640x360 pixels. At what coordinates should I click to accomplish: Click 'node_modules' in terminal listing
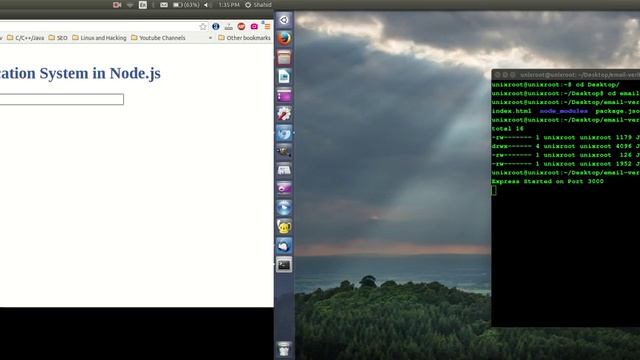564,111
